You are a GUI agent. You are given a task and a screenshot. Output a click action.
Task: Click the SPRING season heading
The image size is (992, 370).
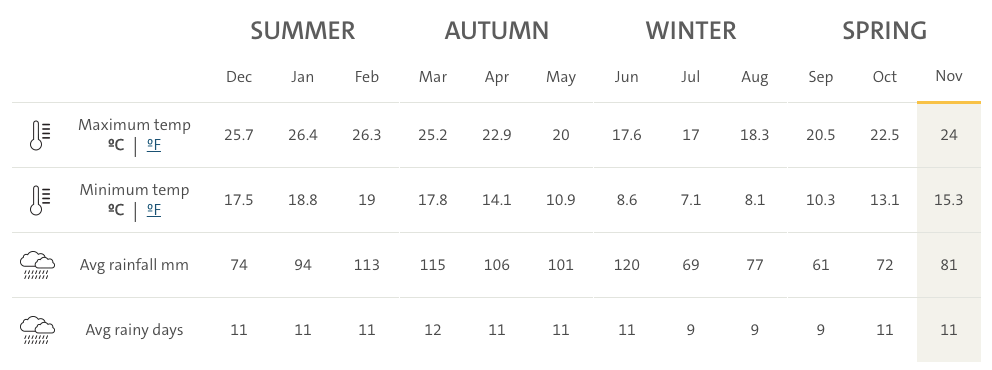884,31
